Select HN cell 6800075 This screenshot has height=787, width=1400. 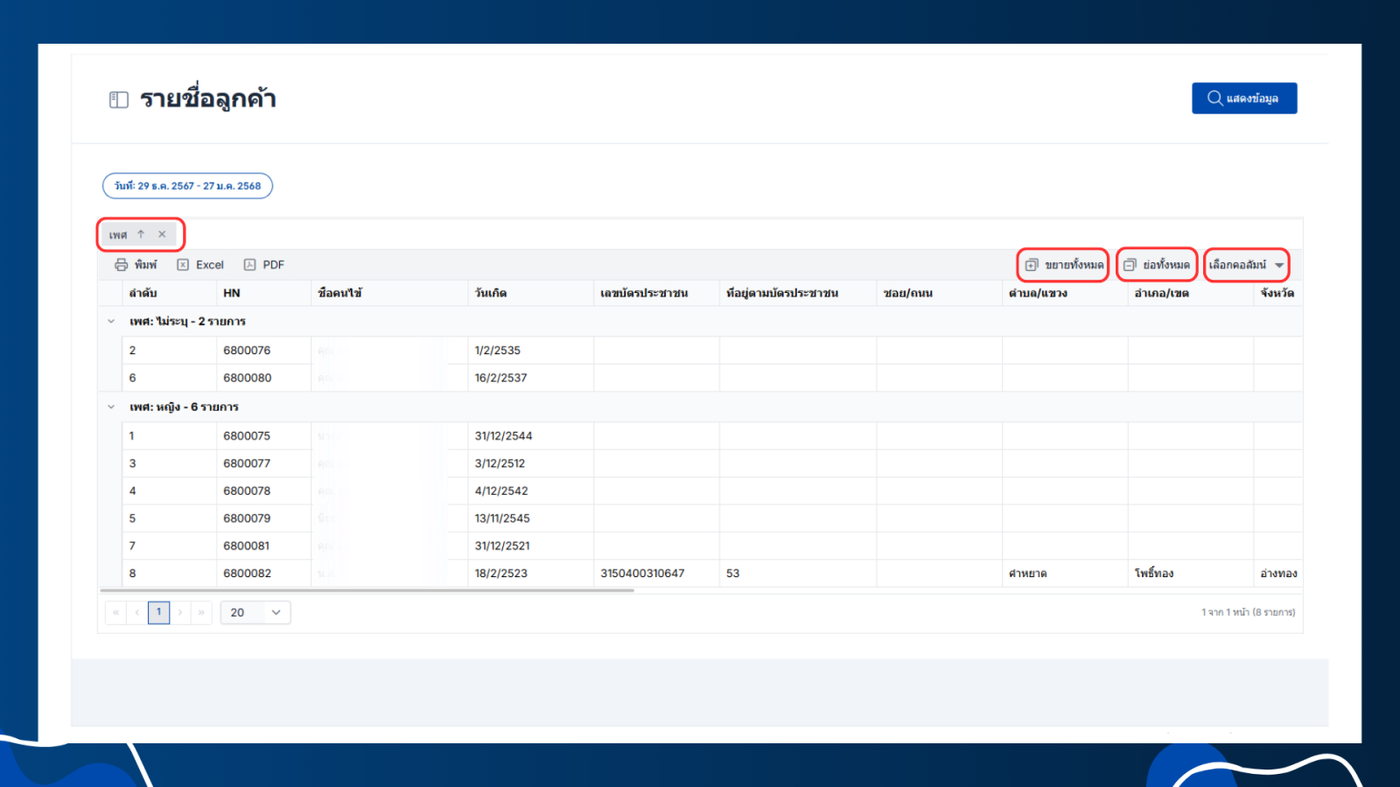(x=263, y=436)
